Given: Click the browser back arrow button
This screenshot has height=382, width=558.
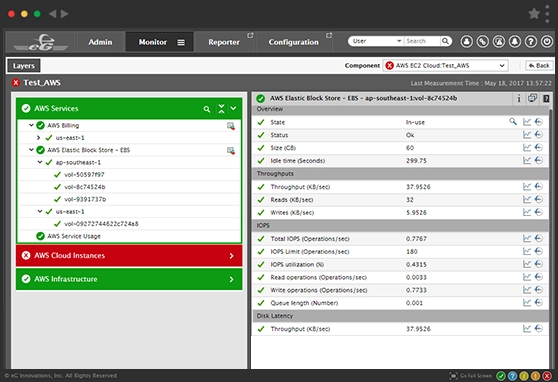Looking at the screenshot, I should tap(52, 14).
